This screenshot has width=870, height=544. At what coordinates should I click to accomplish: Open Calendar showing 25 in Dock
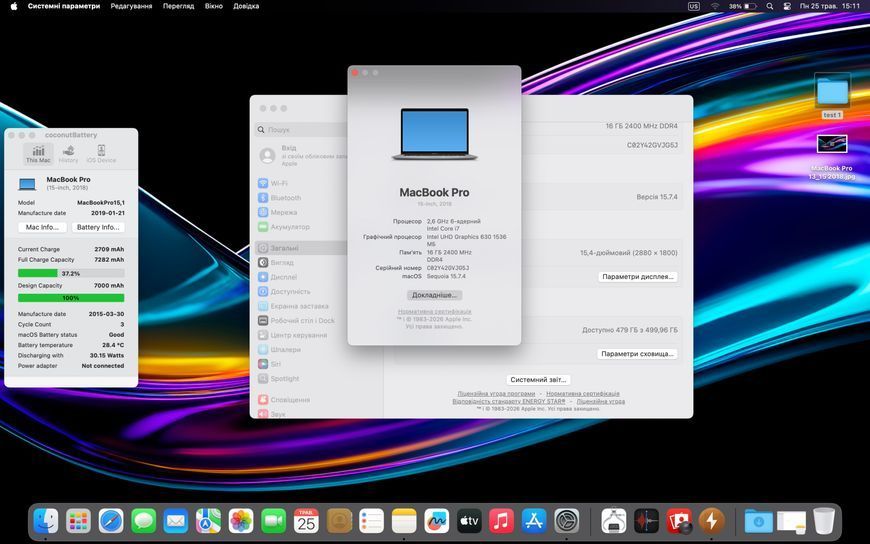(x=306, y=521)
